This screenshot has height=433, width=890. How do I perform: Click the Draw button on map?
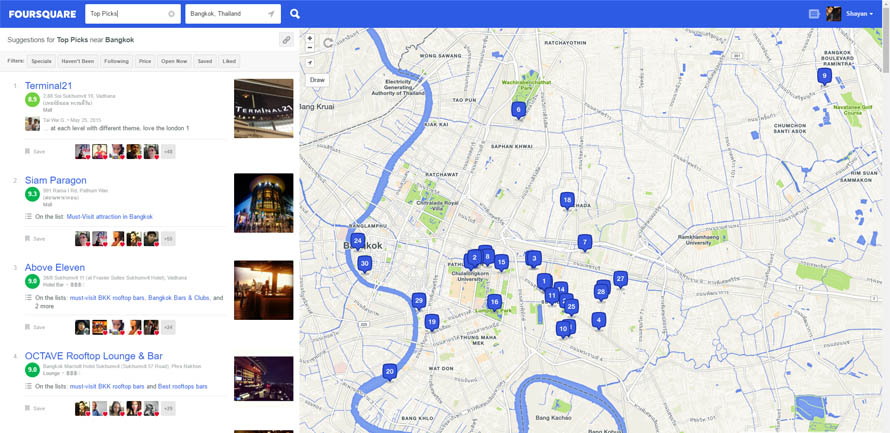click(317, 80)
